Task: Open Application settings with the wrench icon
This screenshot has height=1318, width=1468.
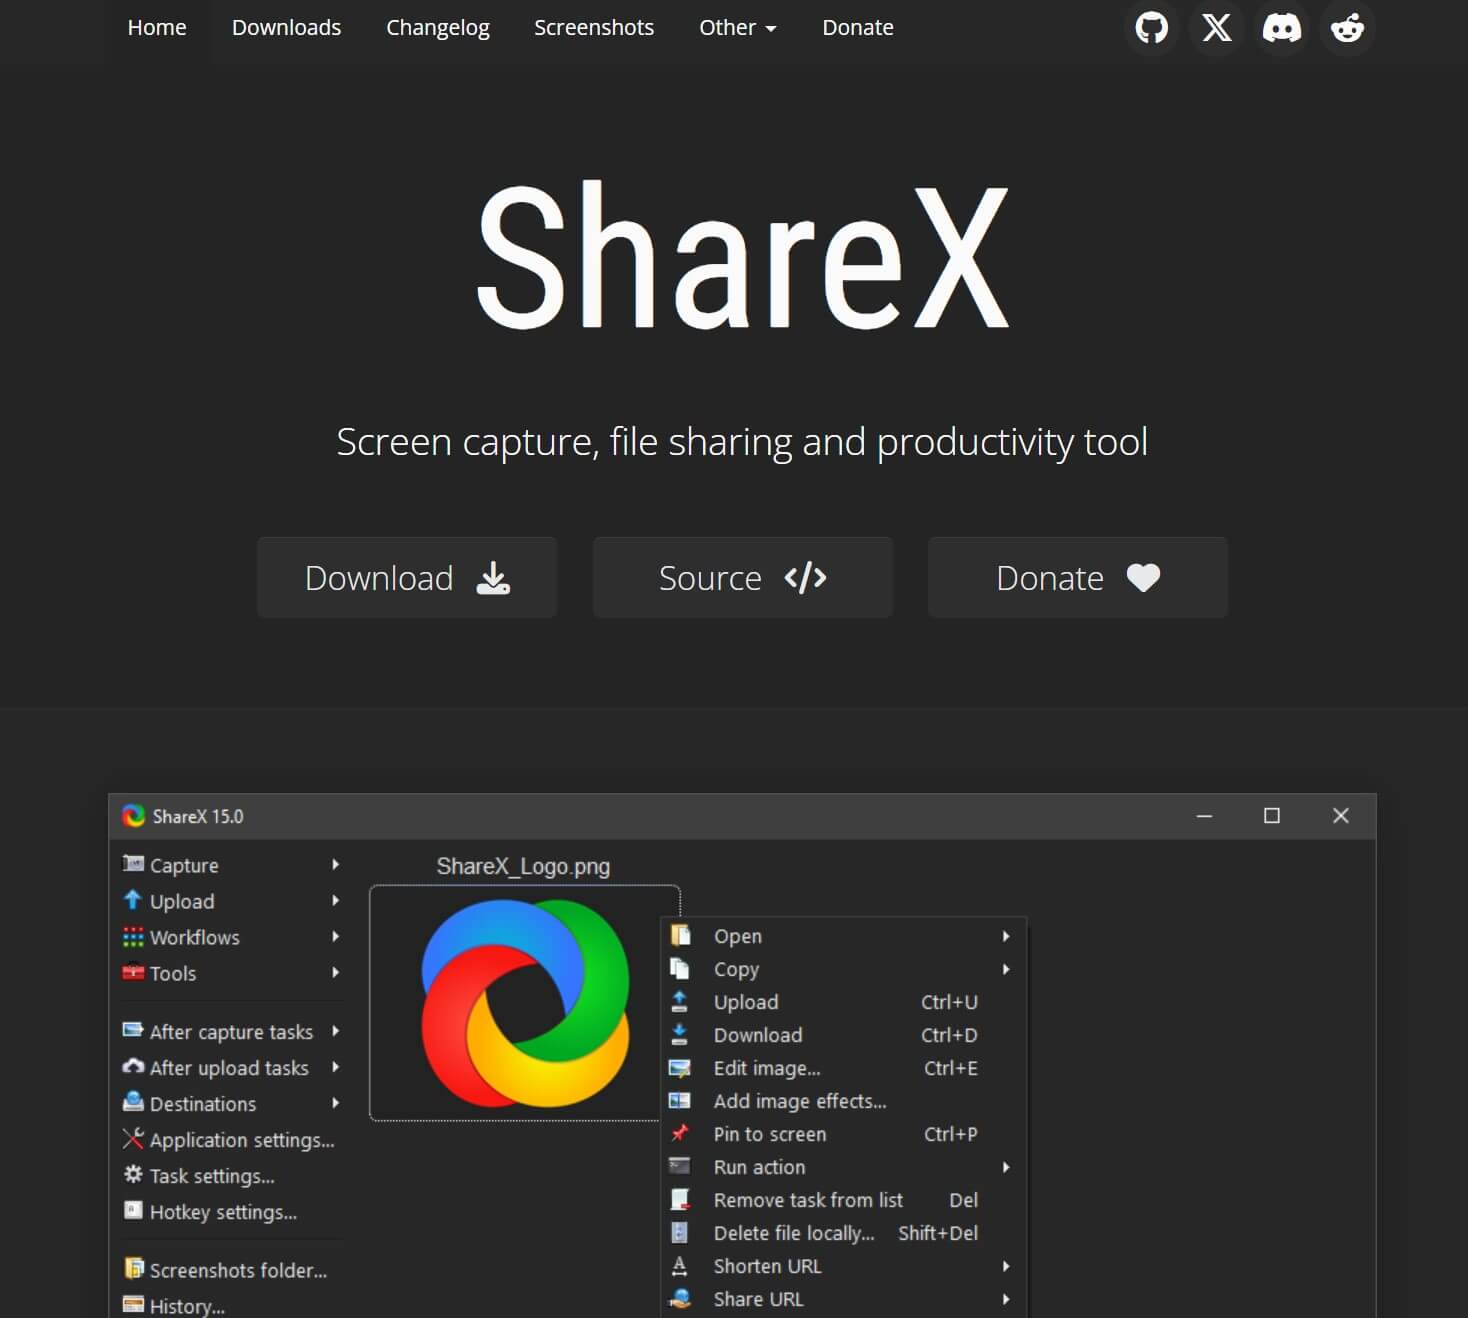Action: pyautogui.click(x=241, y=1139)
